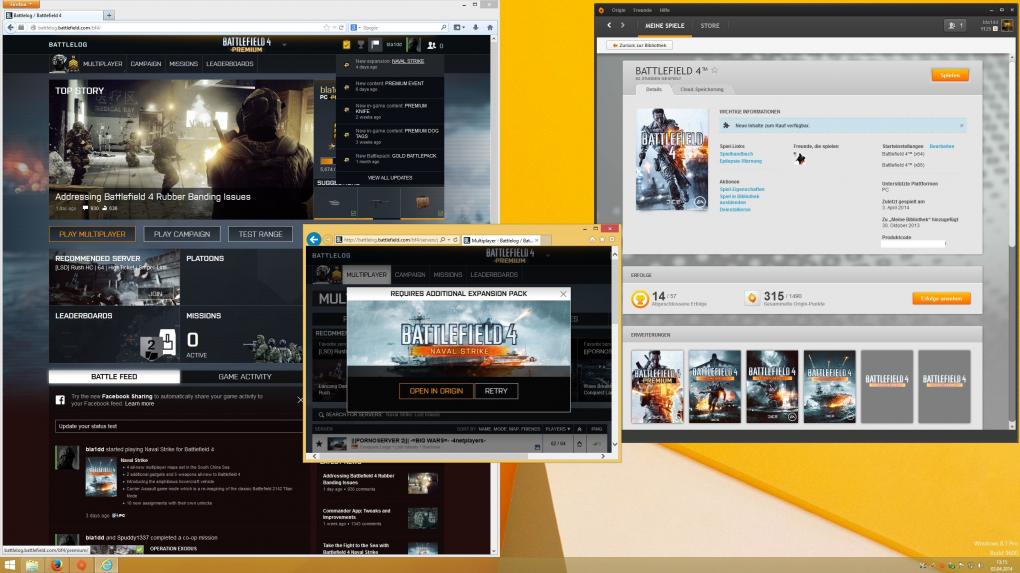Open Origin from the taskbar

pyautogui.click(x=81, y=565)
